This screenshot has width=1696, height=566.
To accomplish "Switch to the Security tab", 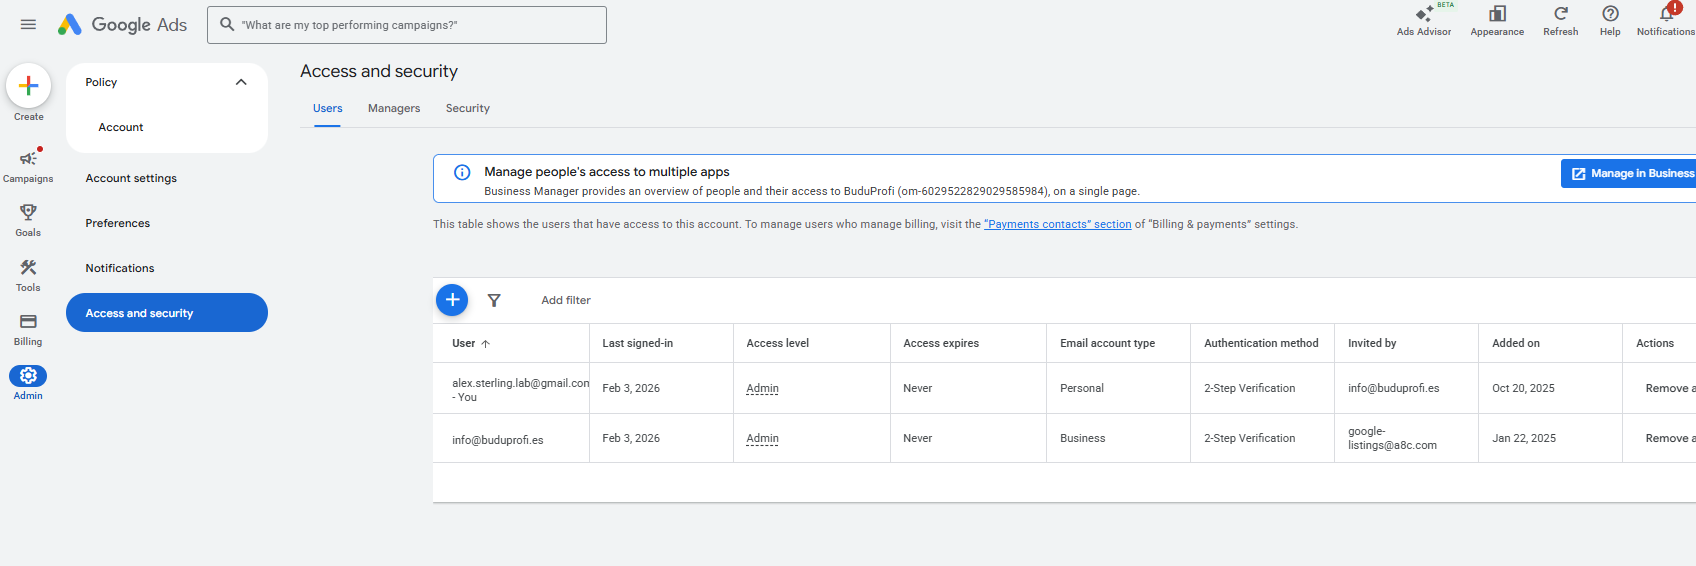I will point(468,108).
